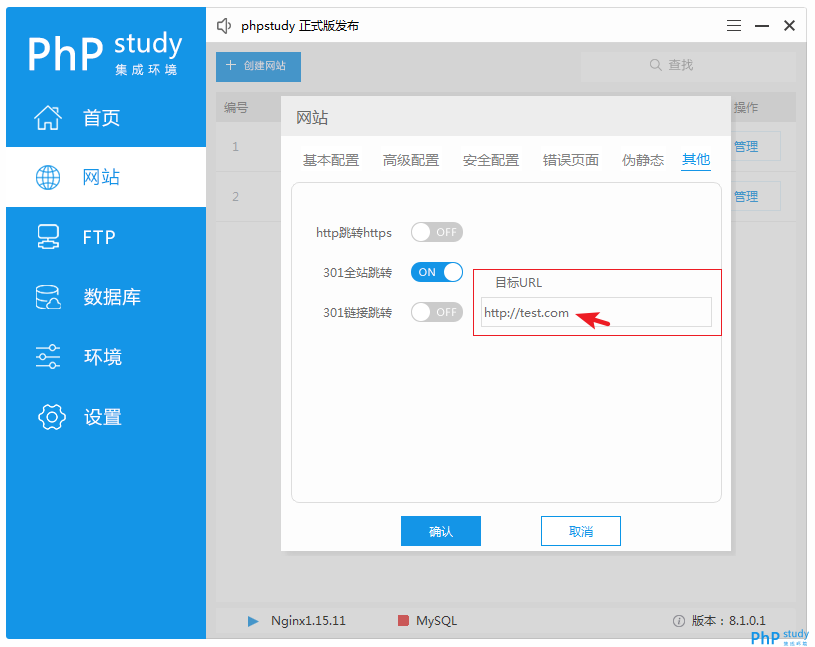Turn off the 301全站跳转 switch
This screenshot has width=815, height=647.
tap(437, 272)
